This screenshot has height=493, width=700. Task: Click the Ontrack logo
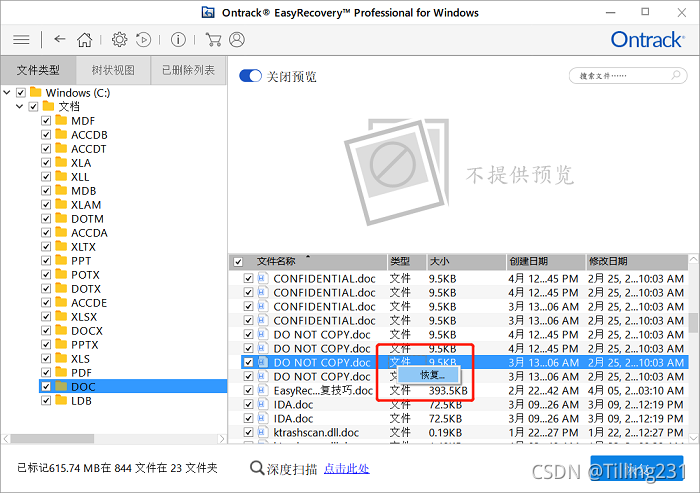click(647, 40)
